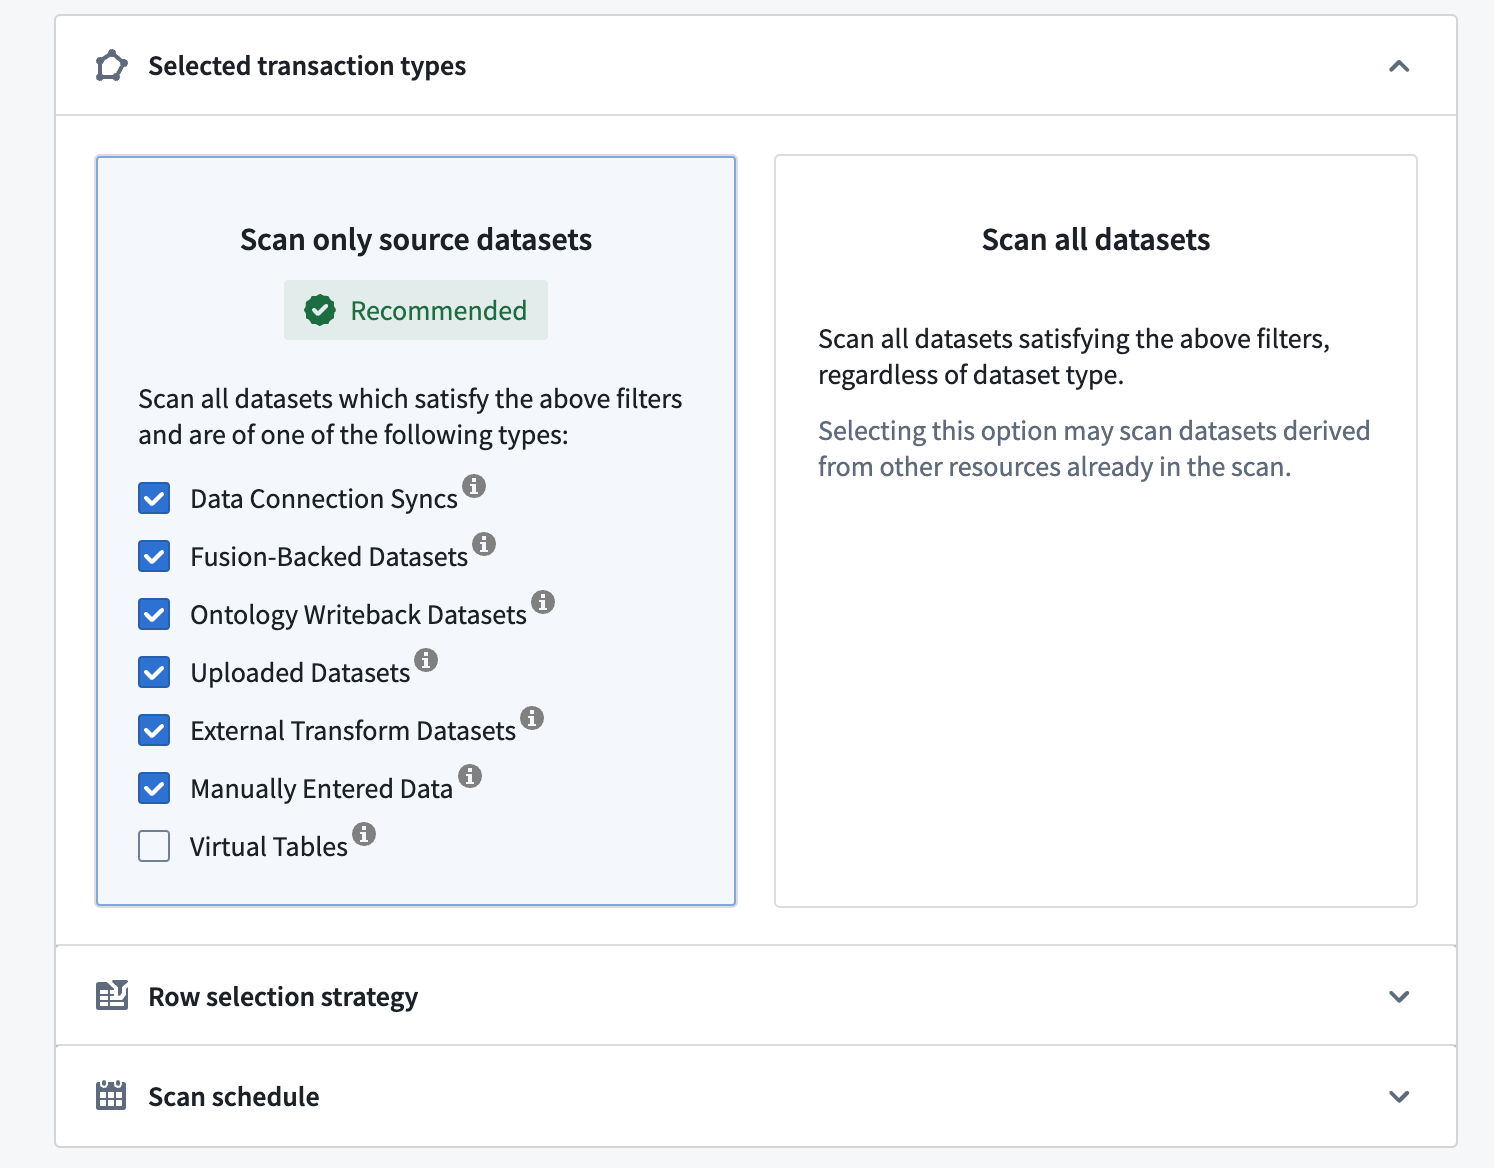Screen dimensions: 1494x1168
Task: Expand the Scan schedule section
Action: pyautogui.click(x=1399, y=1096)
